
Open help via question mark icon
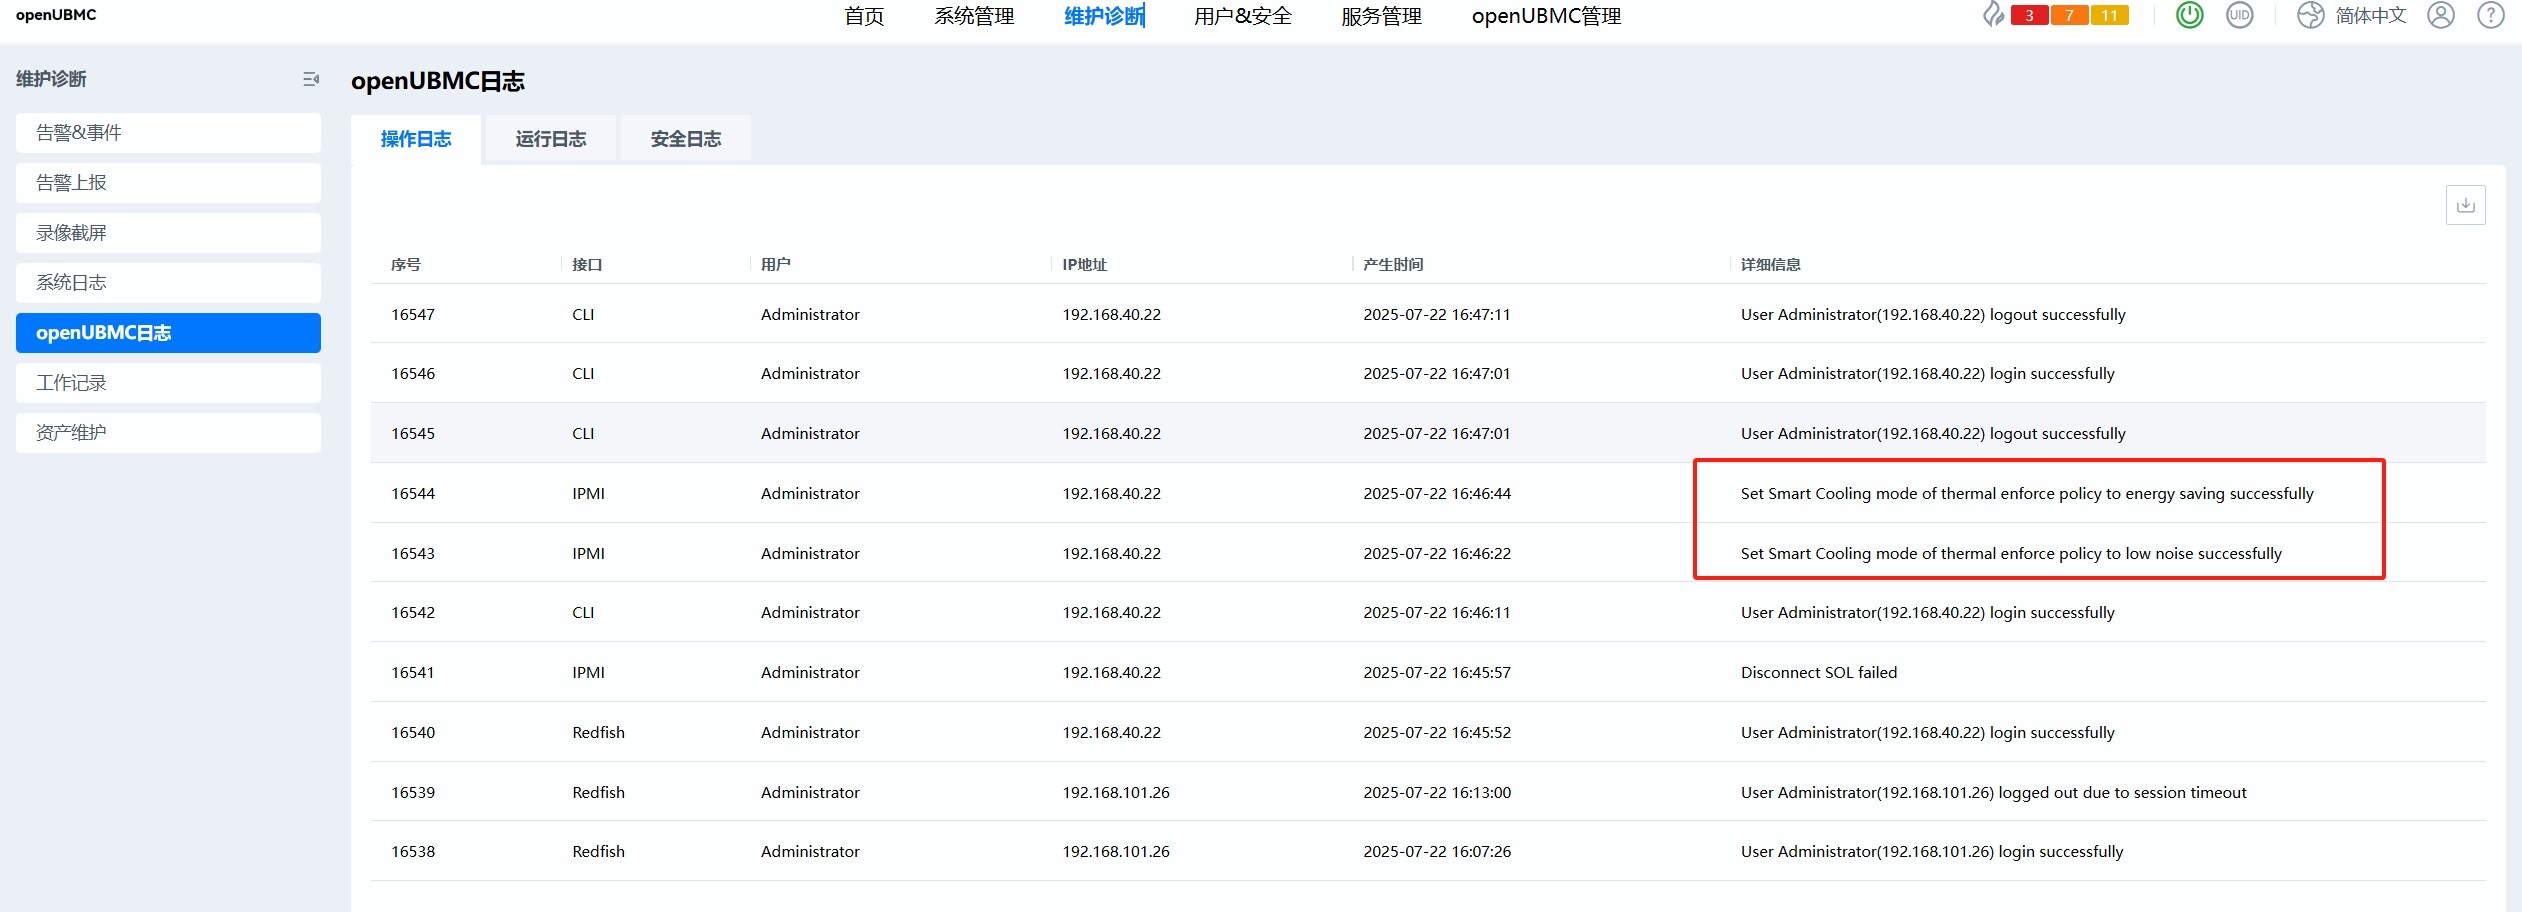[2490, 15]
